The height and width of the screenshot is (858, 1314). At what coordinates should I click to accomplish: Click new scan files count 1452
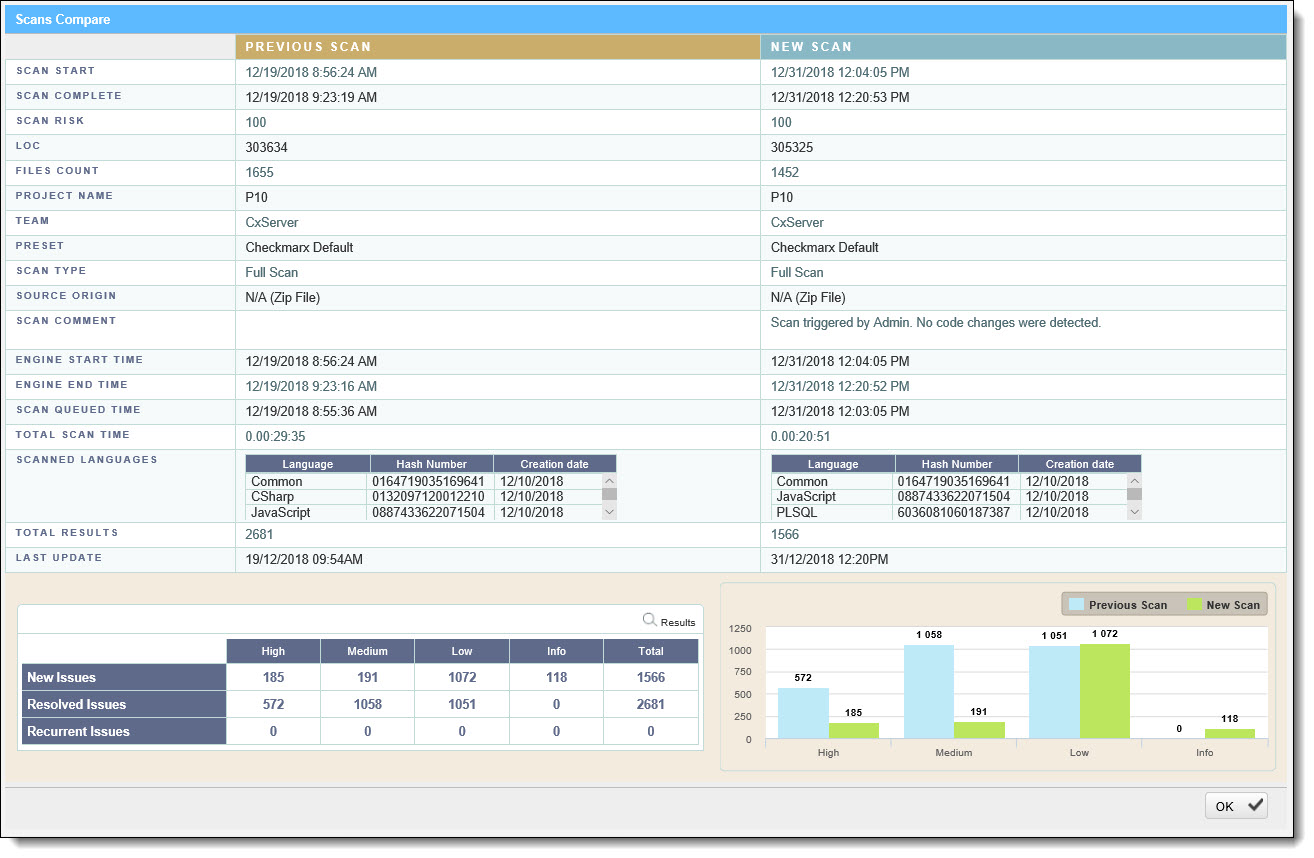coord(785,172)
